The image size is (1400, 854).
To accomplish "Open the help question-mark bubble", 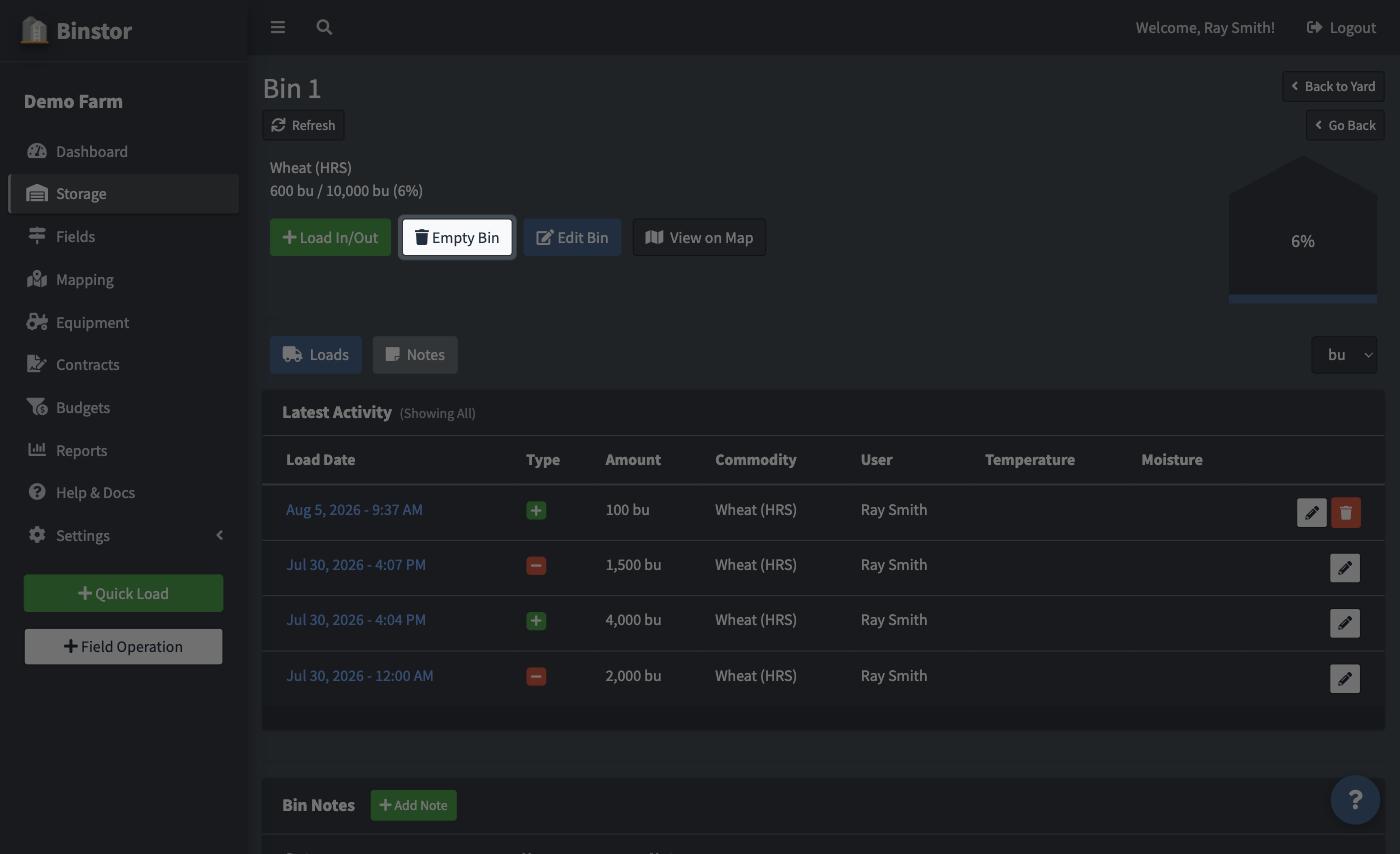I will point(1355,800).
